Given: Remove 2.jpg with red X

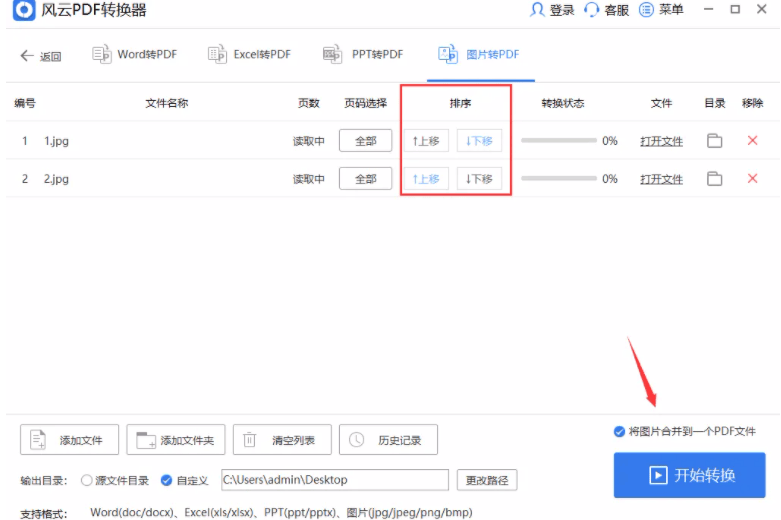Looking at the screenshot, I should (x=753, y=178).
